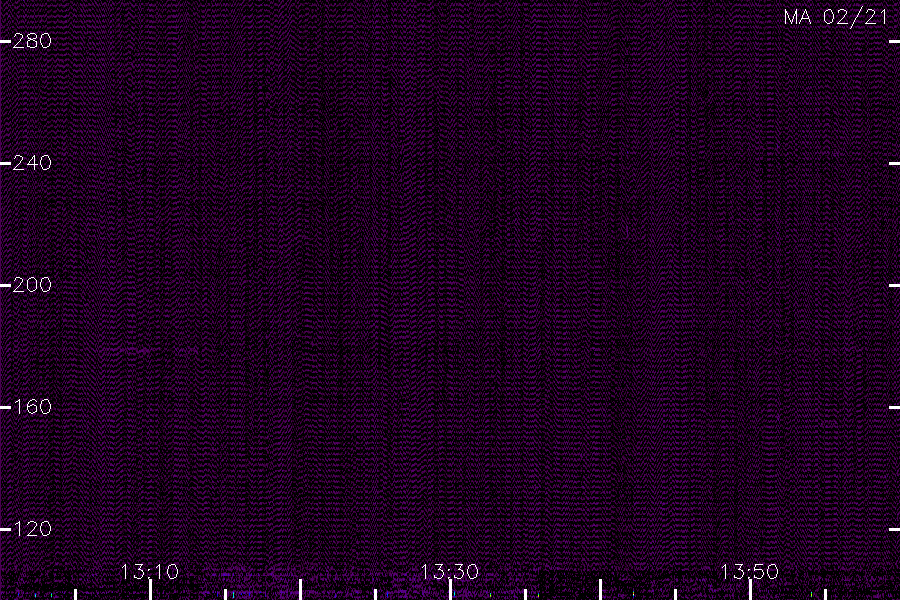Click the 200 frequency axis label

tap(32, 285)
